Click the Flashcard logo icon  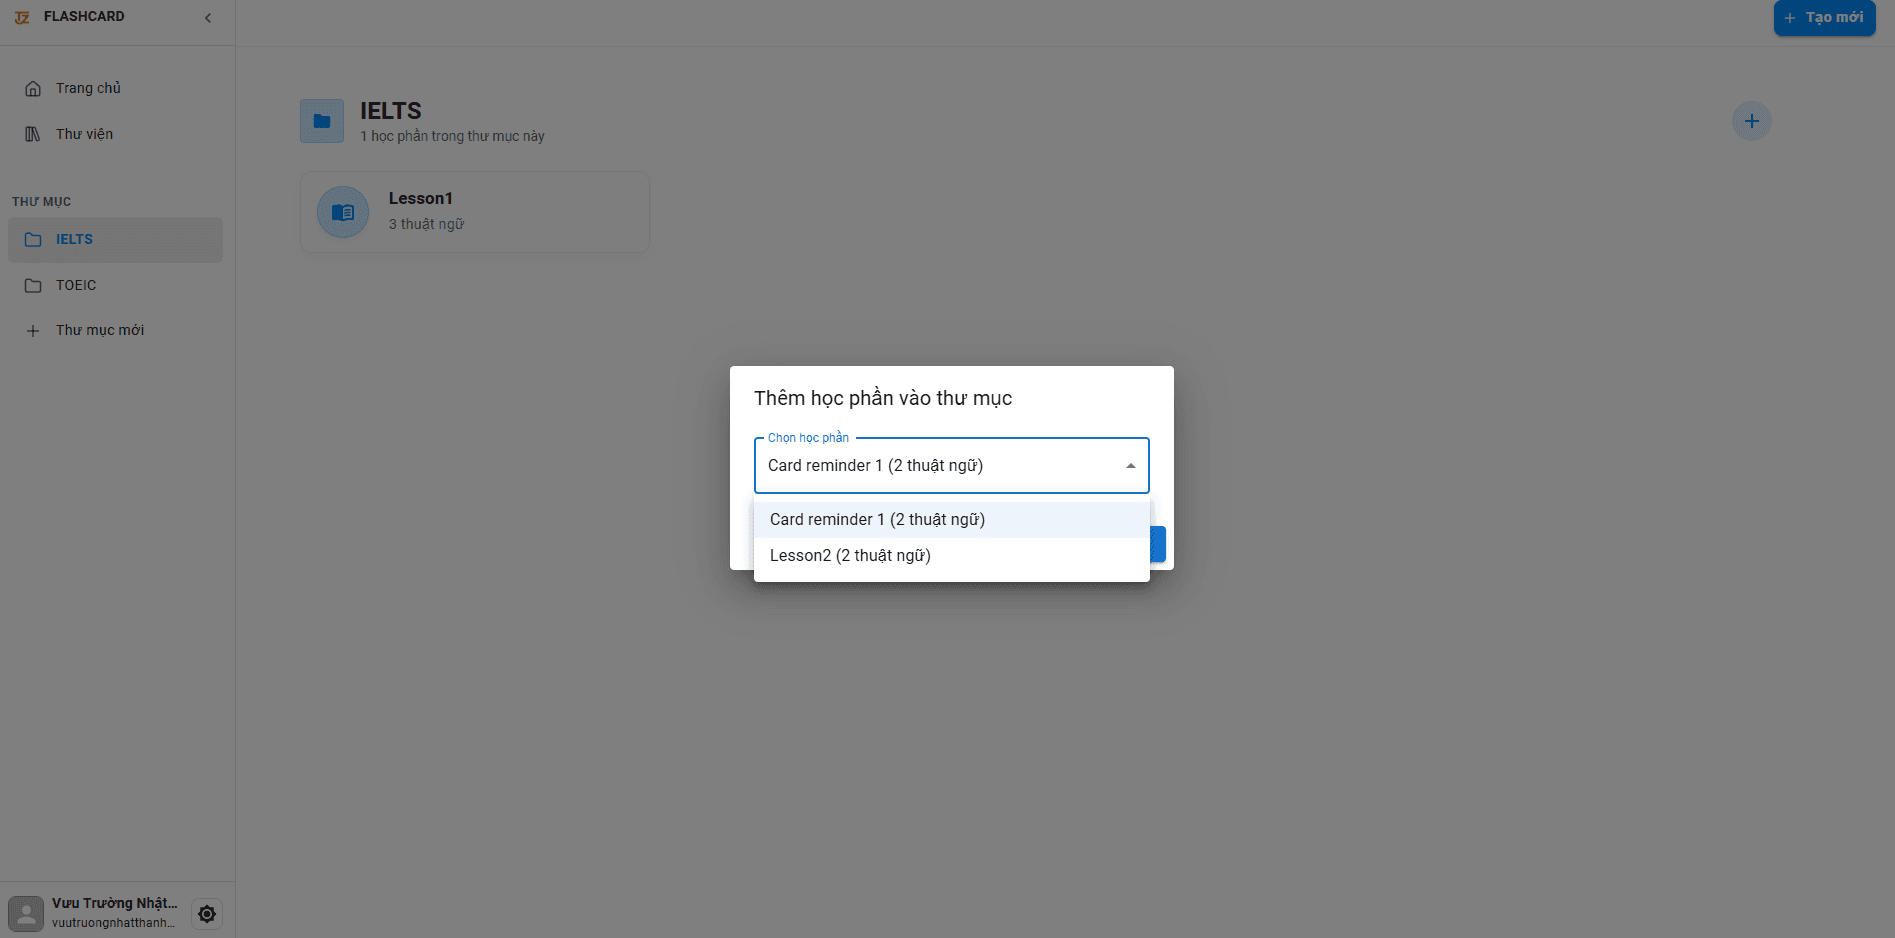point(22,17)
